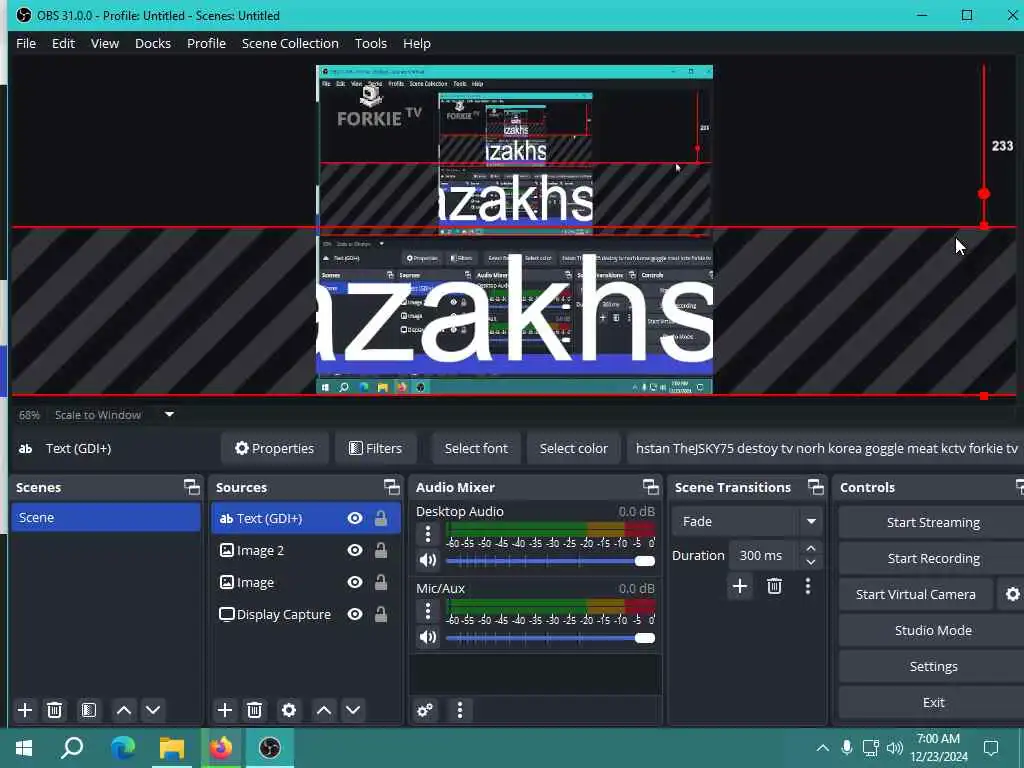This screenshot has height=768, width=1024.
Task: Pop out the Audio Mixer dock
Action: [x=651, y=487]
